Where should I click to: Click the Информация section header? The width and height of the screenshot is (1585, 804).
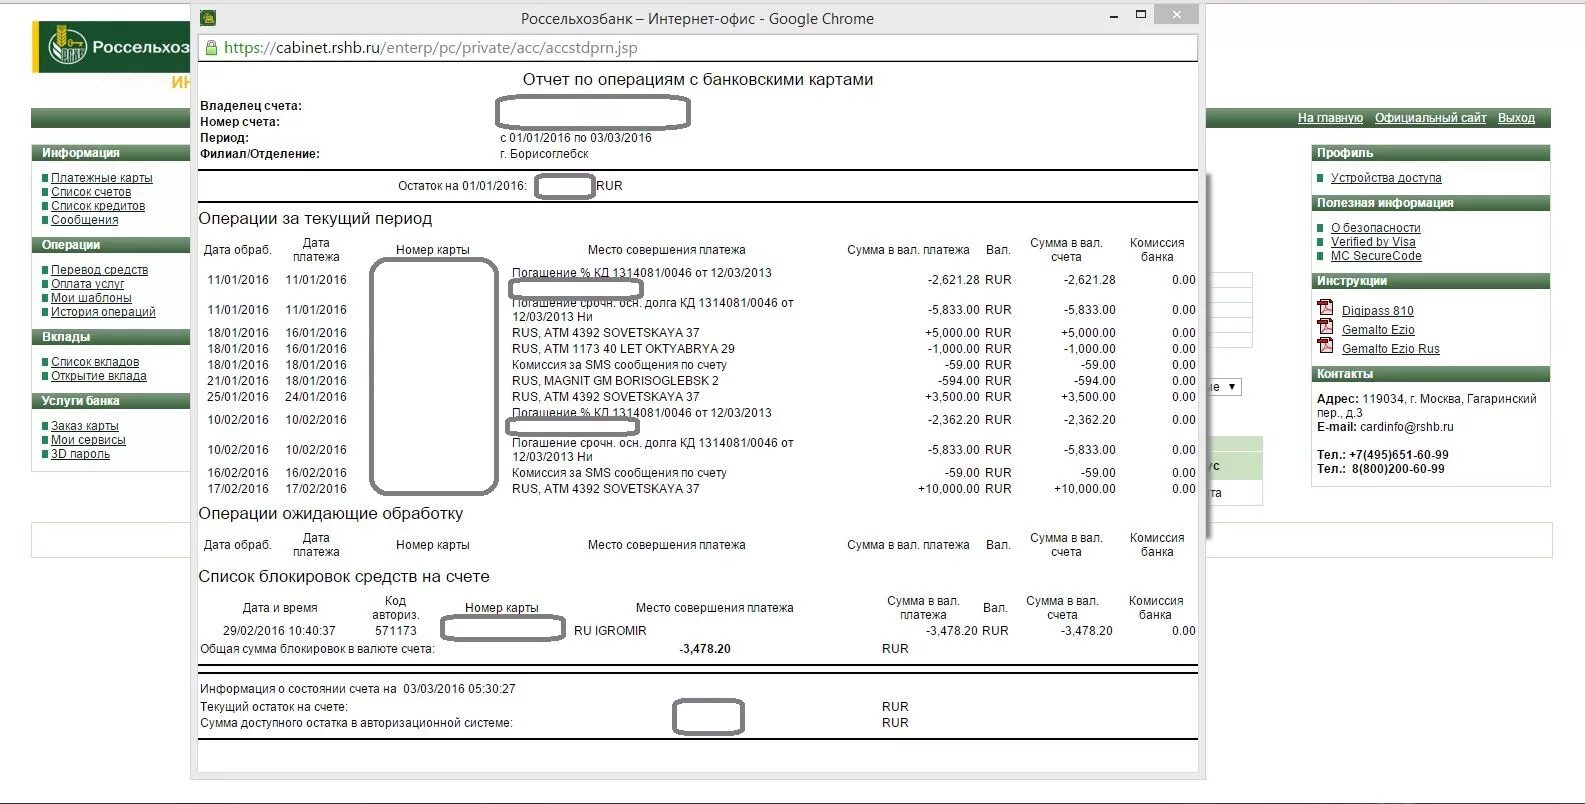pyautogui.click(x=110, y=153)
